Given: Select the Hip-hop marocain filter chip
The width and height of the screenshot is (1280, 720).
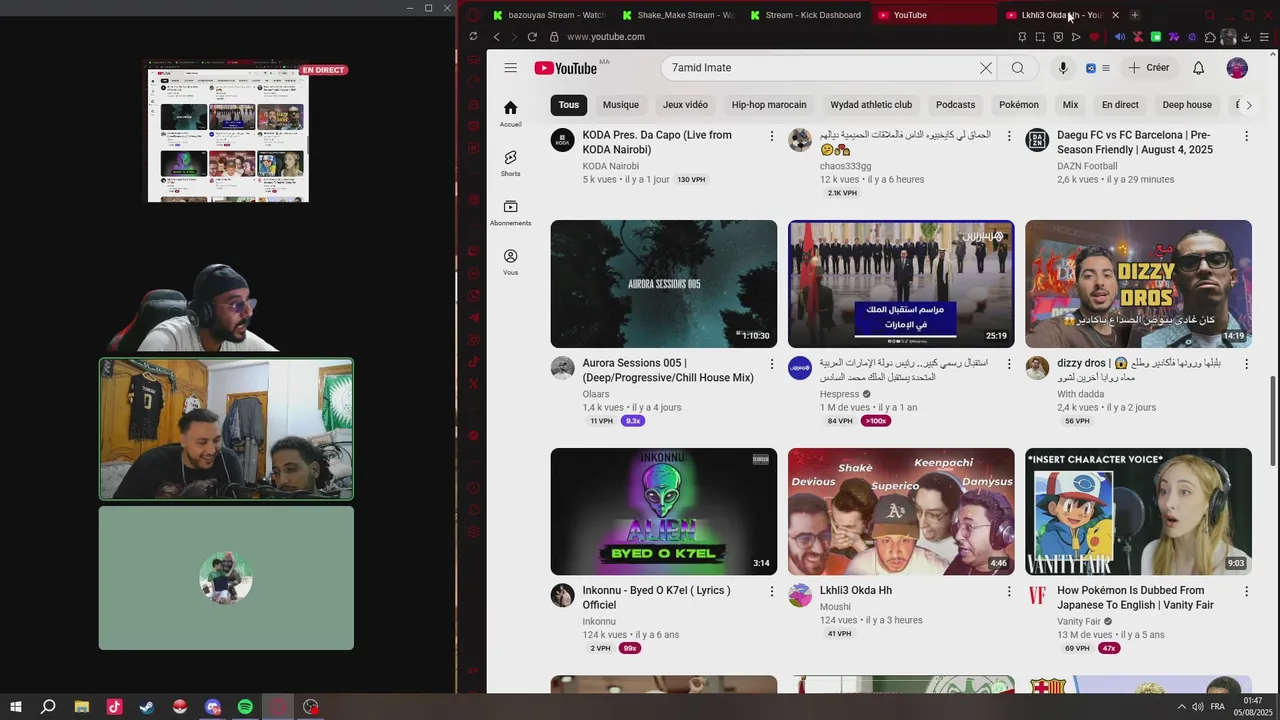Looking at the screenshot, I should pyautogui.click(x=769, y=105).
